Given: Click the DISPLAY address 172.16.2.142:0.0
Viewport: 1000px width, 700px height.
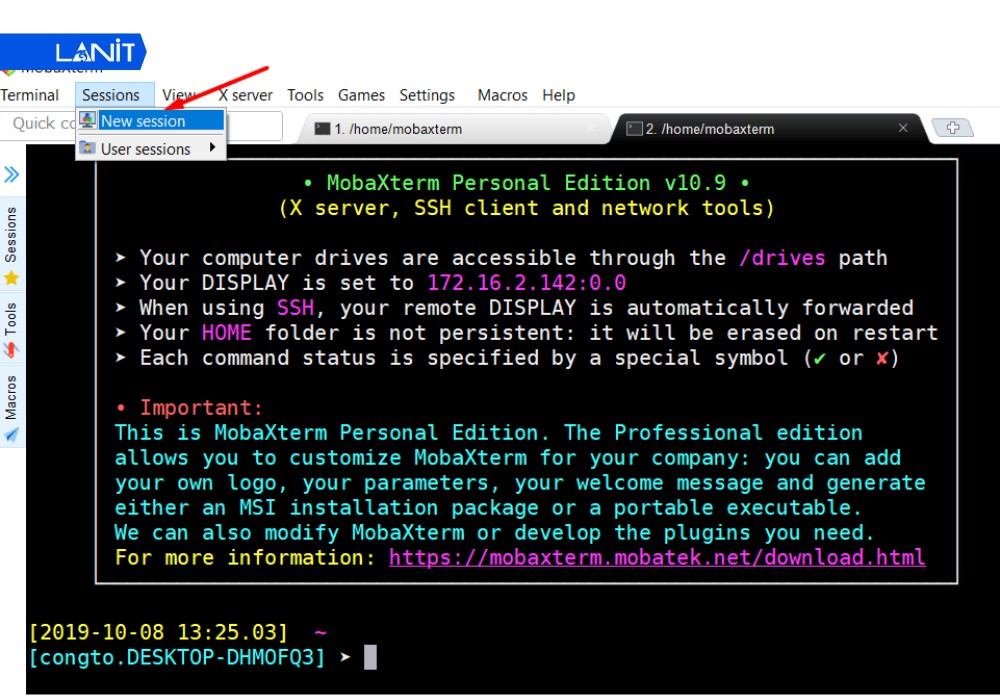Looking at the screenshot, I should (527, 282).
